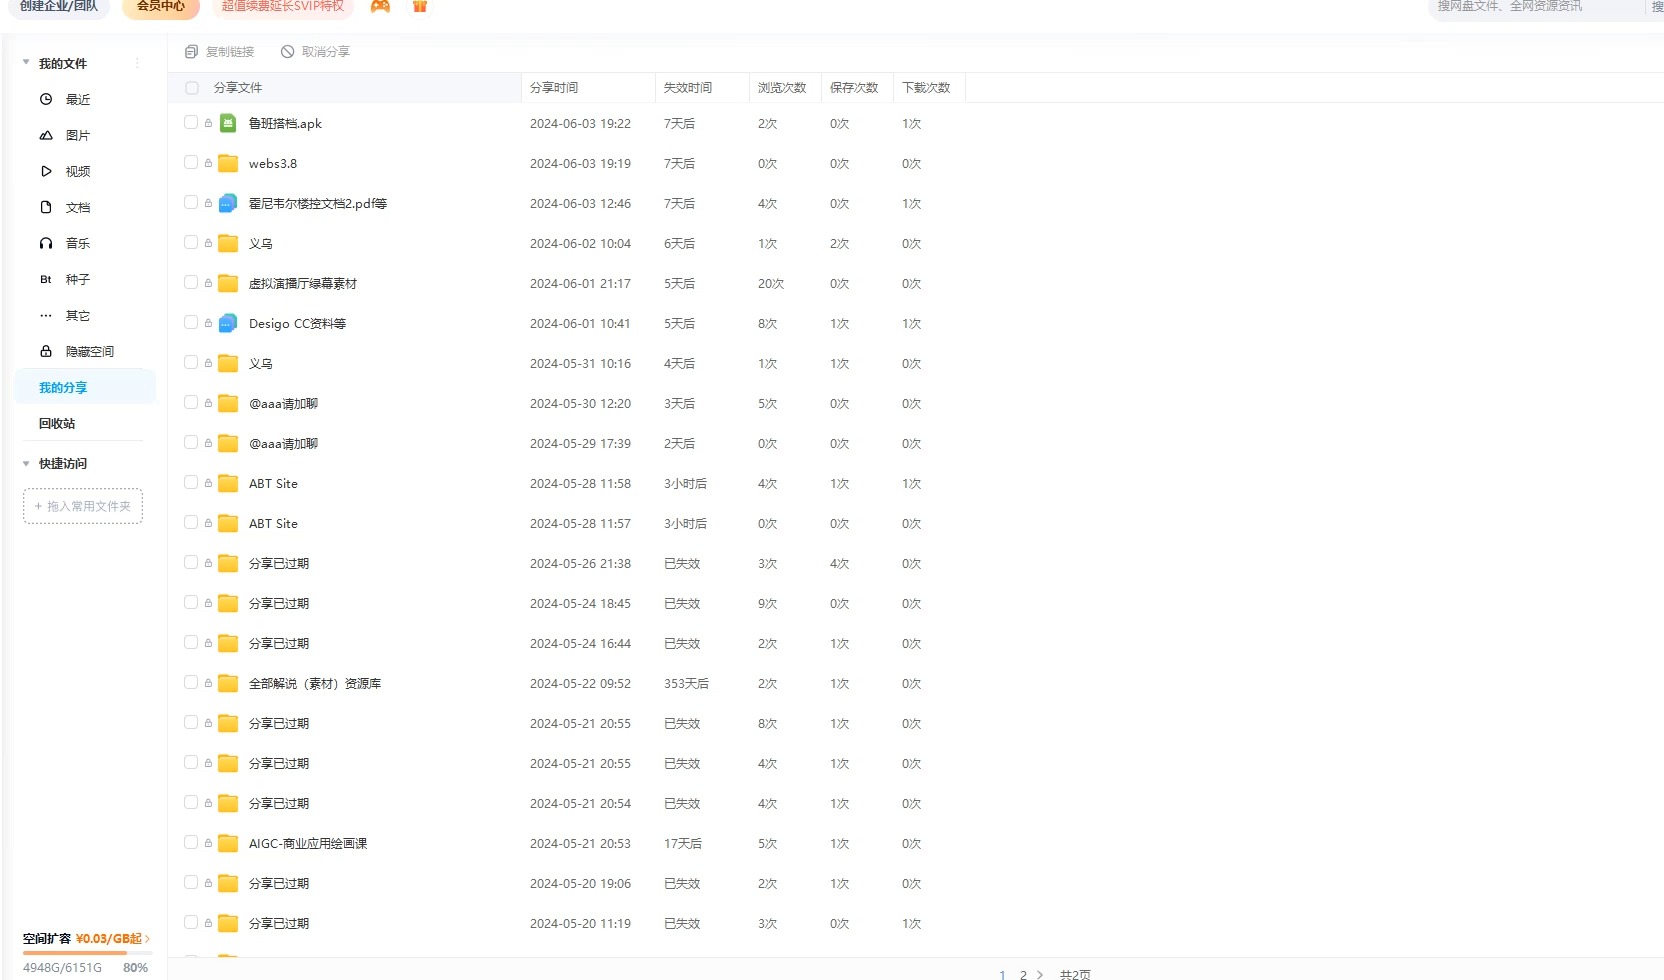The width and height of the screenshot is (1664, 980).
Task: Open 会员中心
Action: click(x=161, y=7)
